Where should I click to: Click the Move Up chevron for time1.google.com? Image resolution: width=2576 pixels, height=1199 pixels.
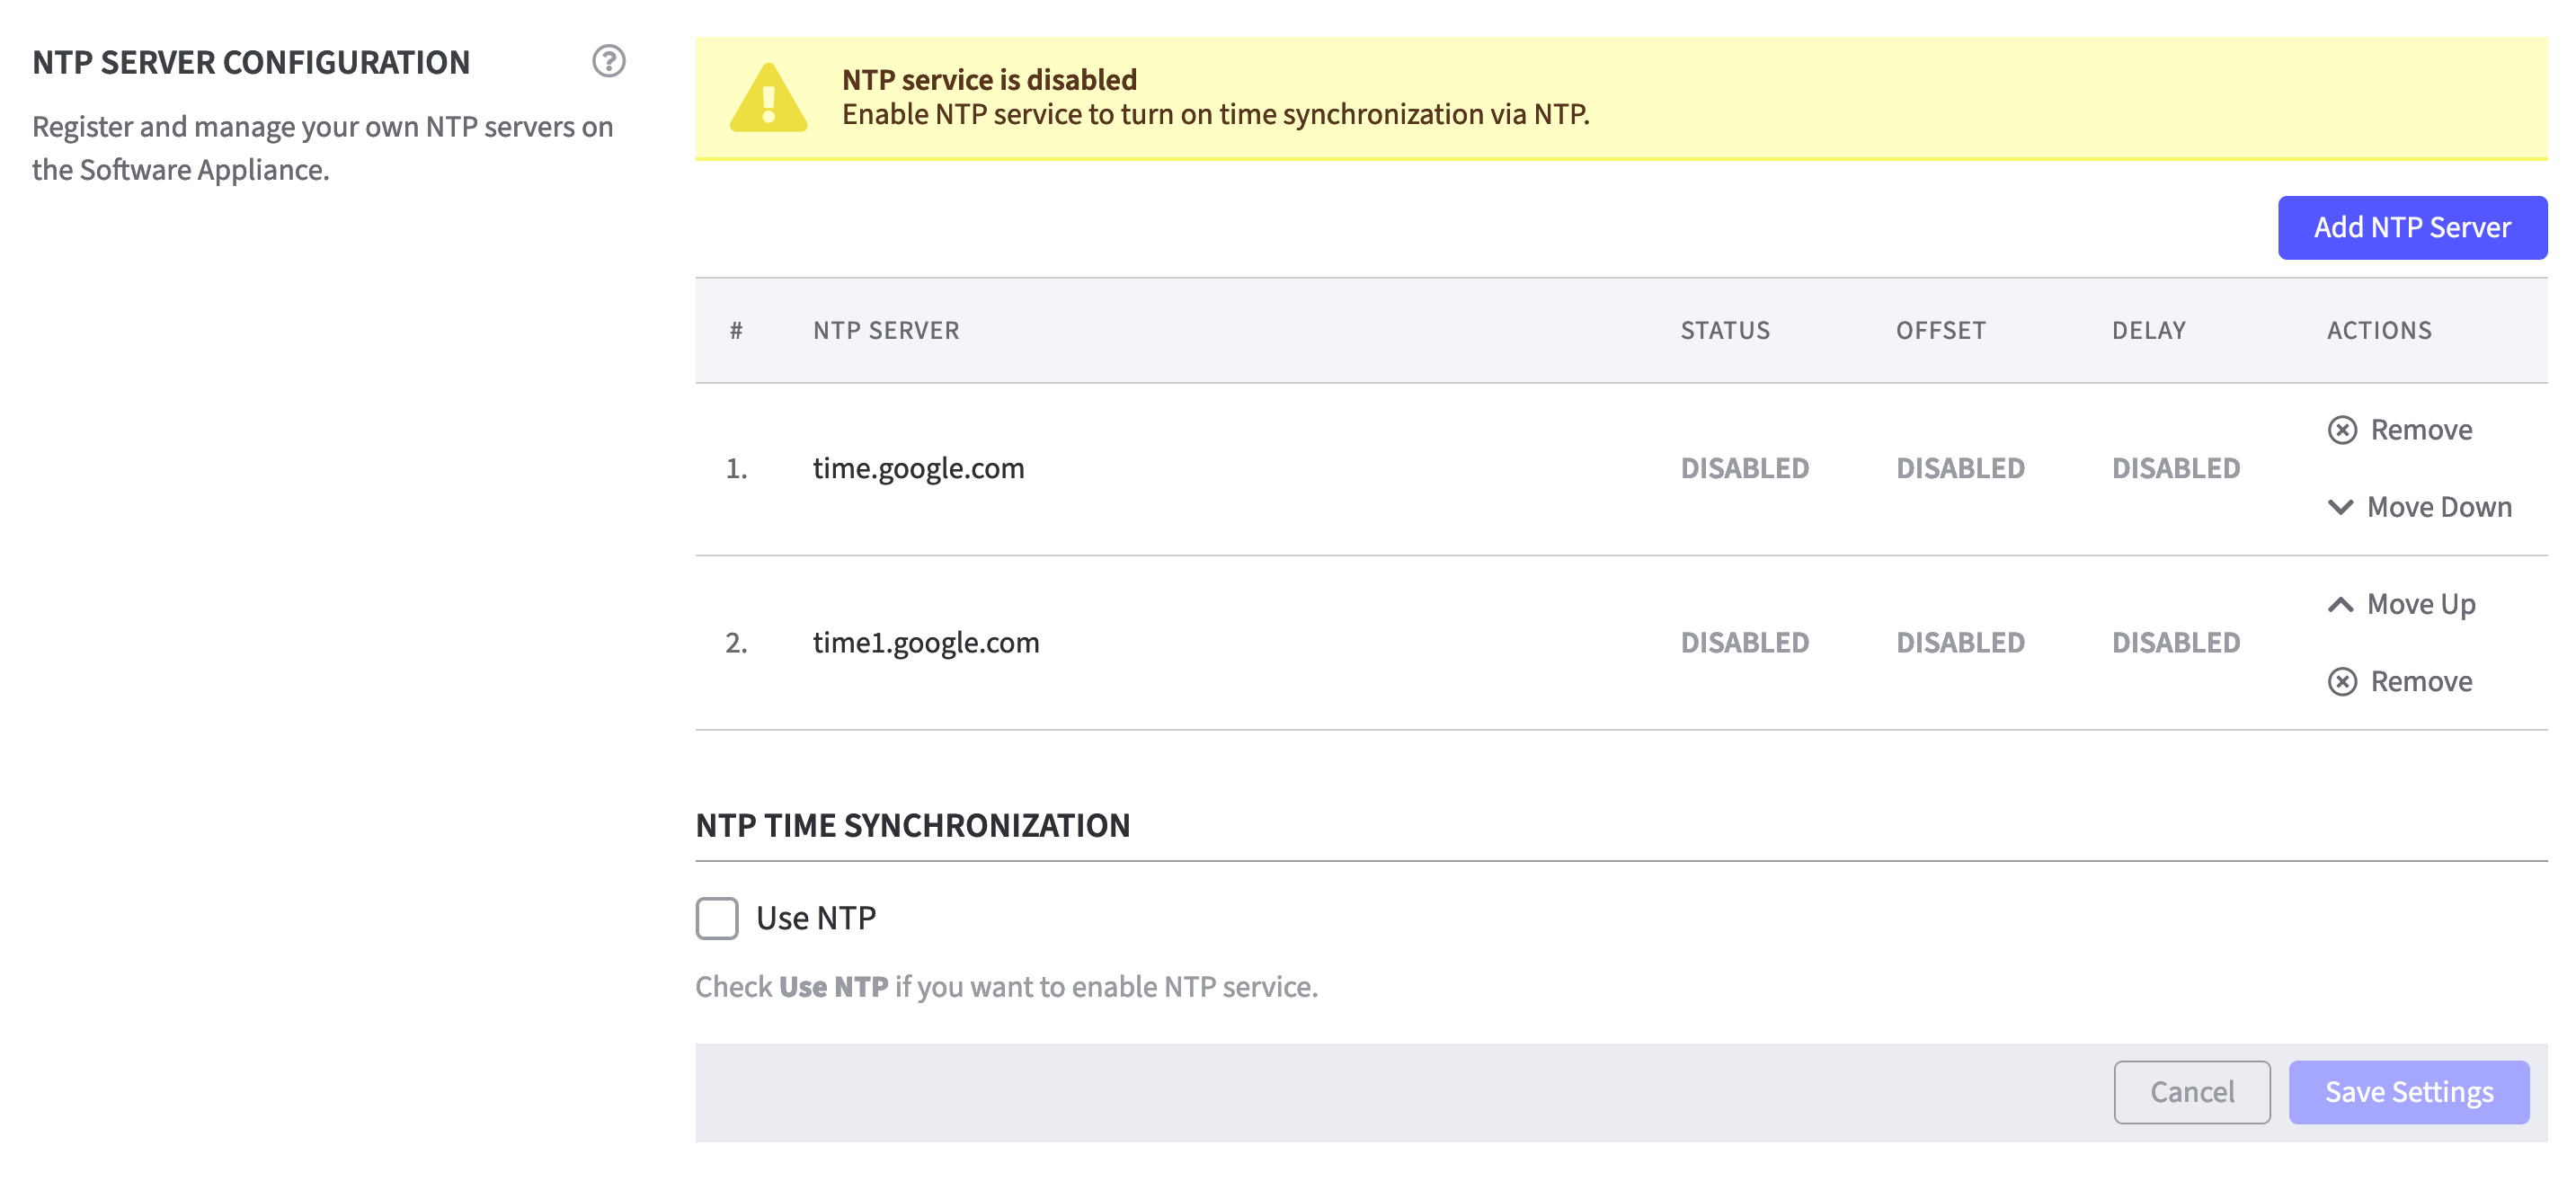coord(2340,604)
